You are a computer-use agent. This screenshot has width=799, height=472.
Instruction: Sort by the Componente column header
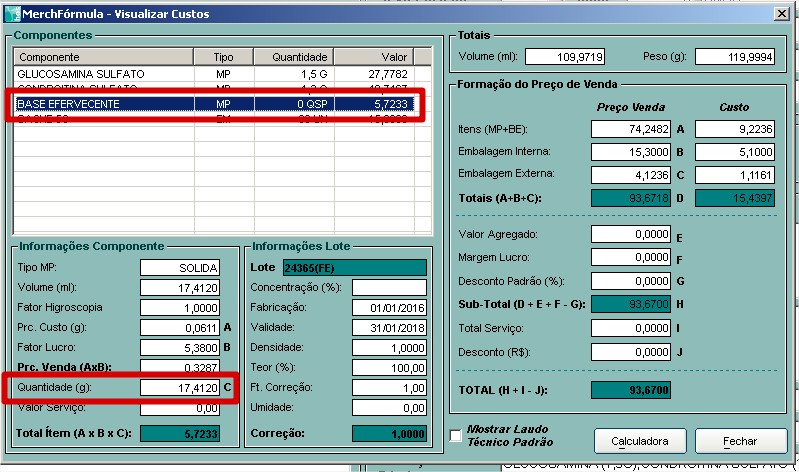(103, 57)
